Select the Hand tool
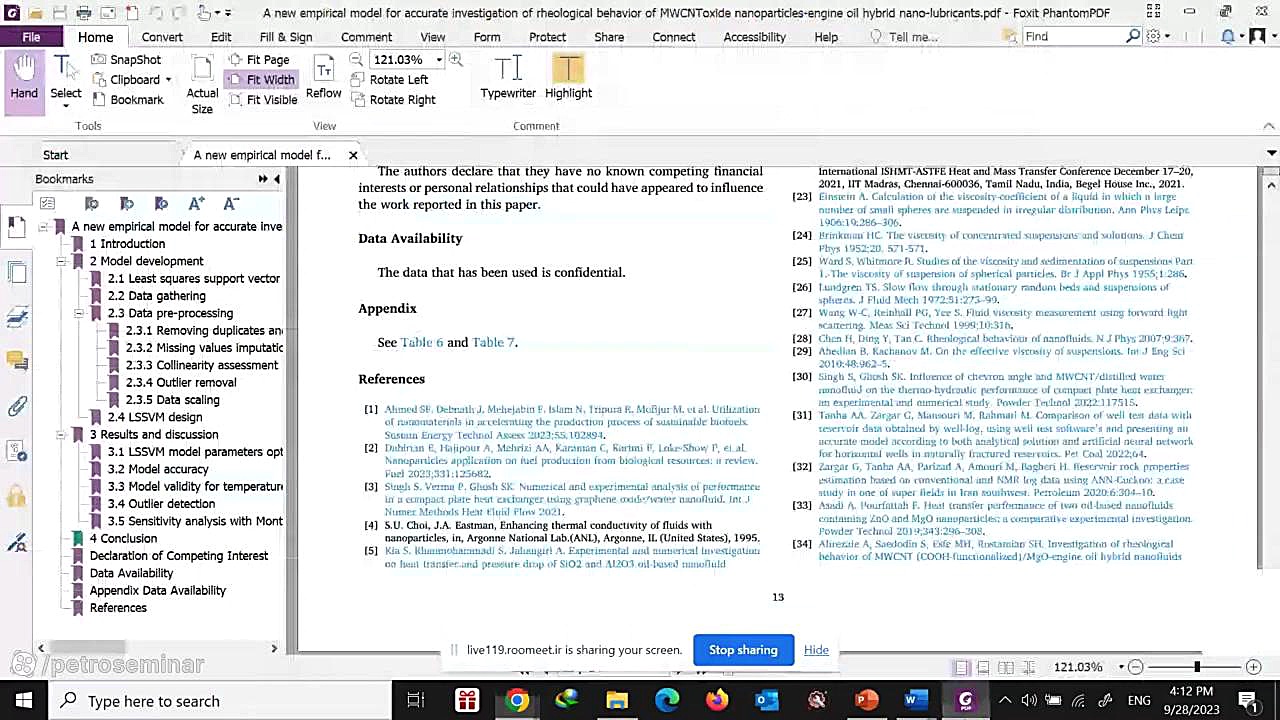The width and height of the screenshot is (1280, 720). tap(24, 78)
